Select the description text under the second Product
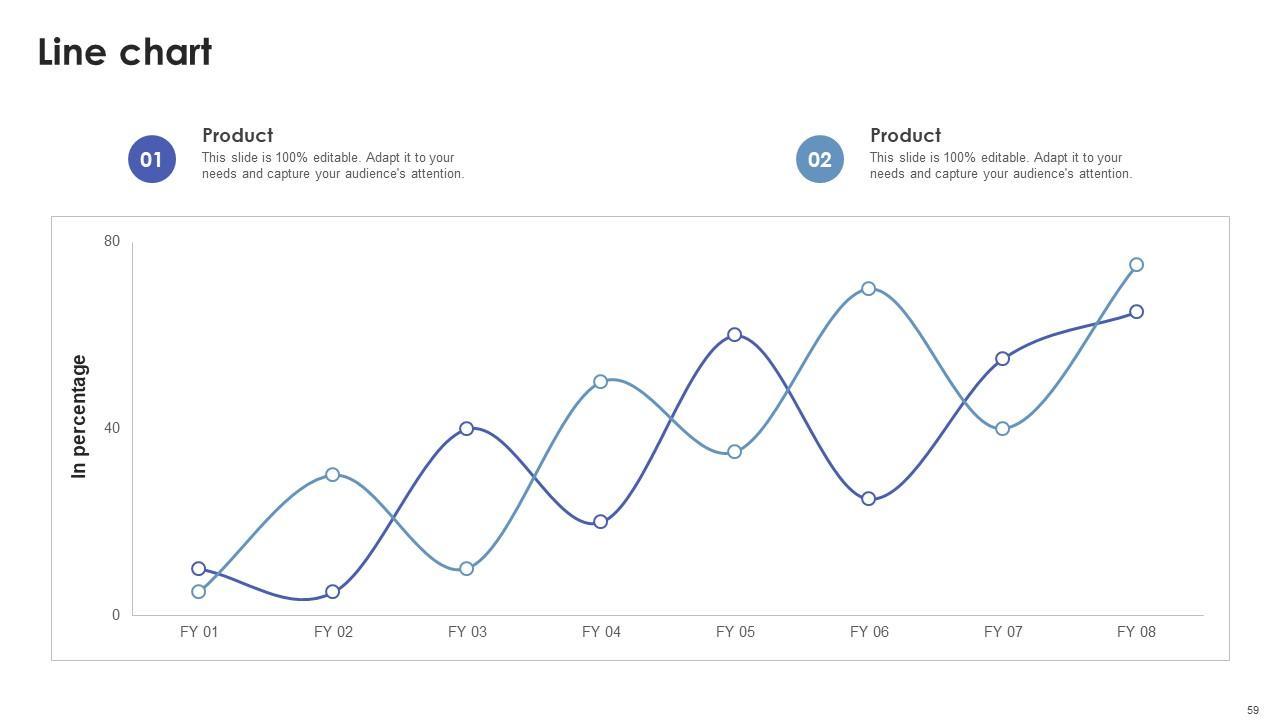Image resolution: width=1280 pixels, height=720 pixels. pyautogui.click(x=1000, y=166)
